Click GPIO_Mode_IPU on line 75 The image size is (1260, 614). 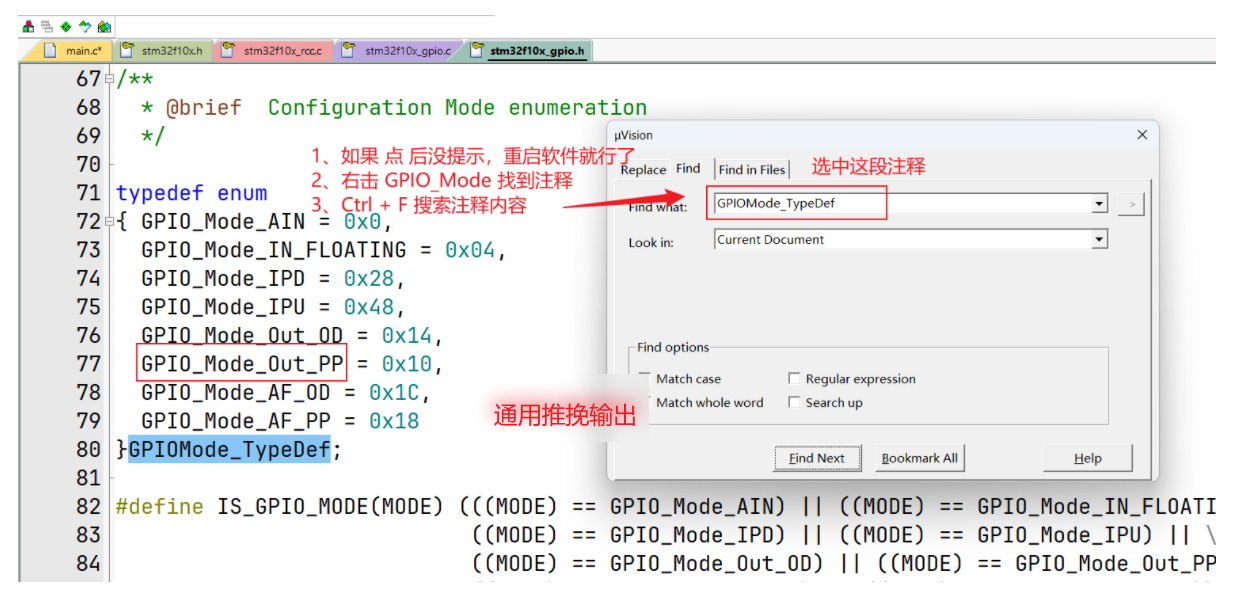click(x=223, y=307)
